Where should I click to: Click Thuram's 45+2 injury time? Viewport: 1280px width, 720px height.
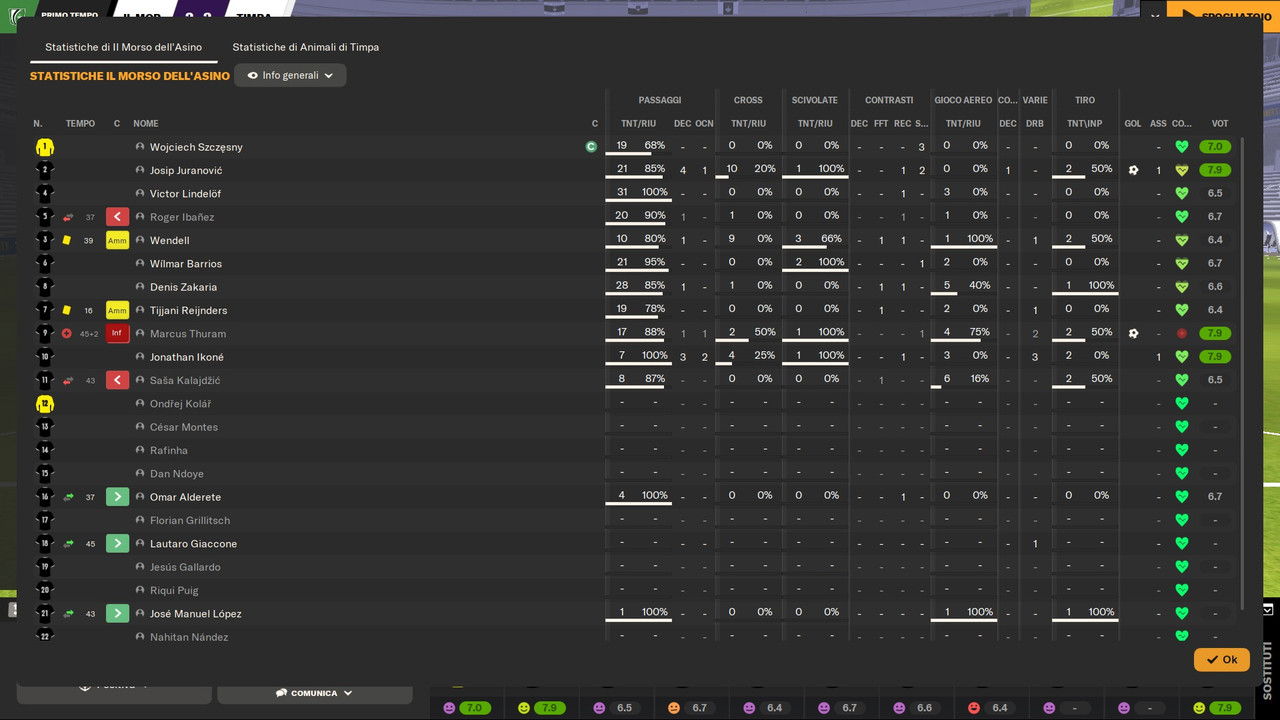tap(89, 334)
